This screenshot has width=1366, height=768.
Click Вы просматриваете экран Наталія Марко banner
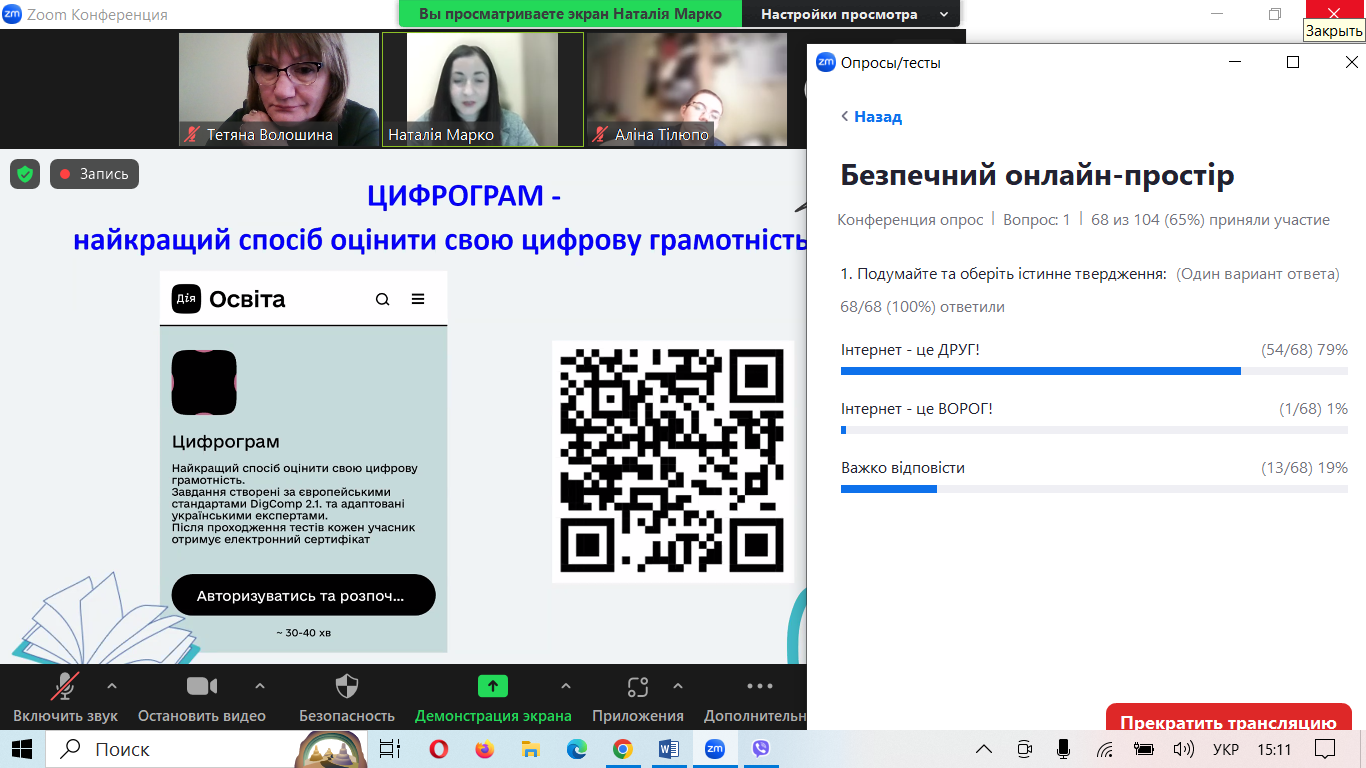coord(570,14)
